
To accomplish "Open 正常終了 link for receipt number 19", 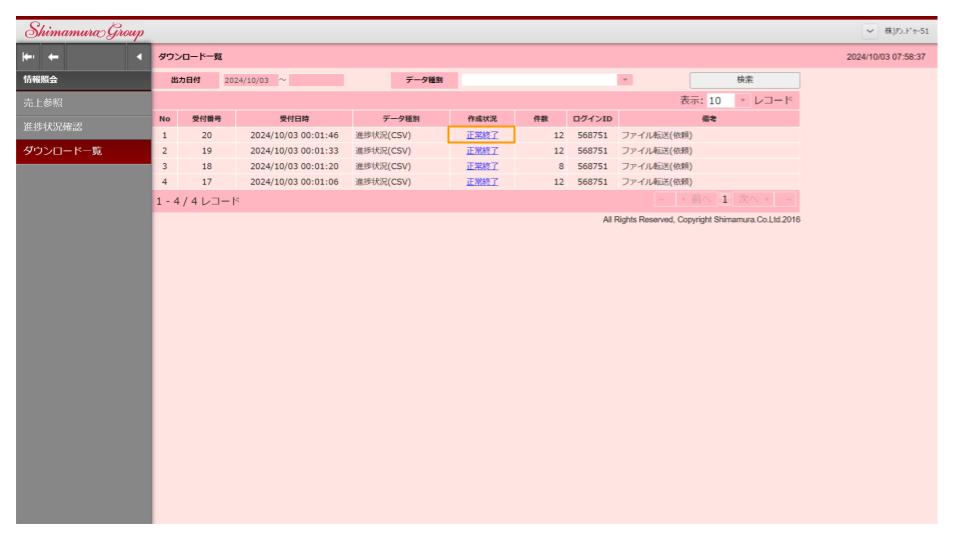I will click(482, 151).
